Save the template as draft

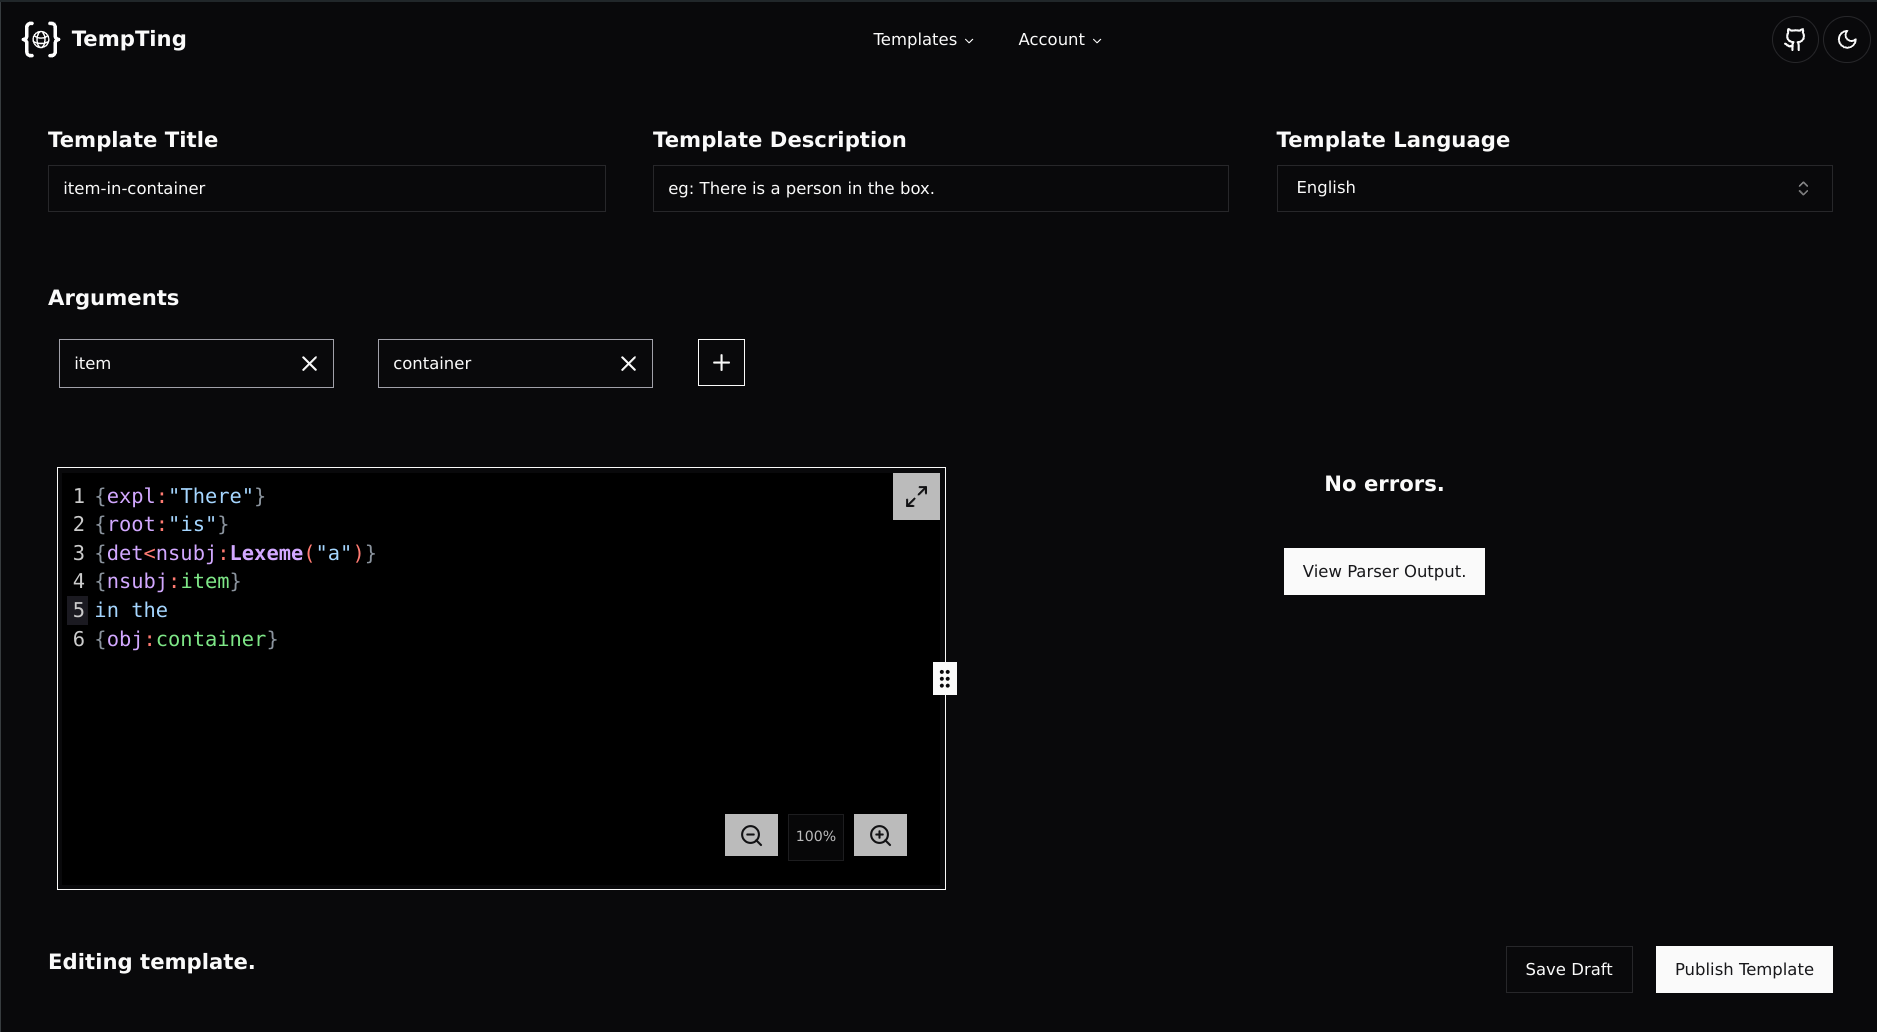point(1568,969)
